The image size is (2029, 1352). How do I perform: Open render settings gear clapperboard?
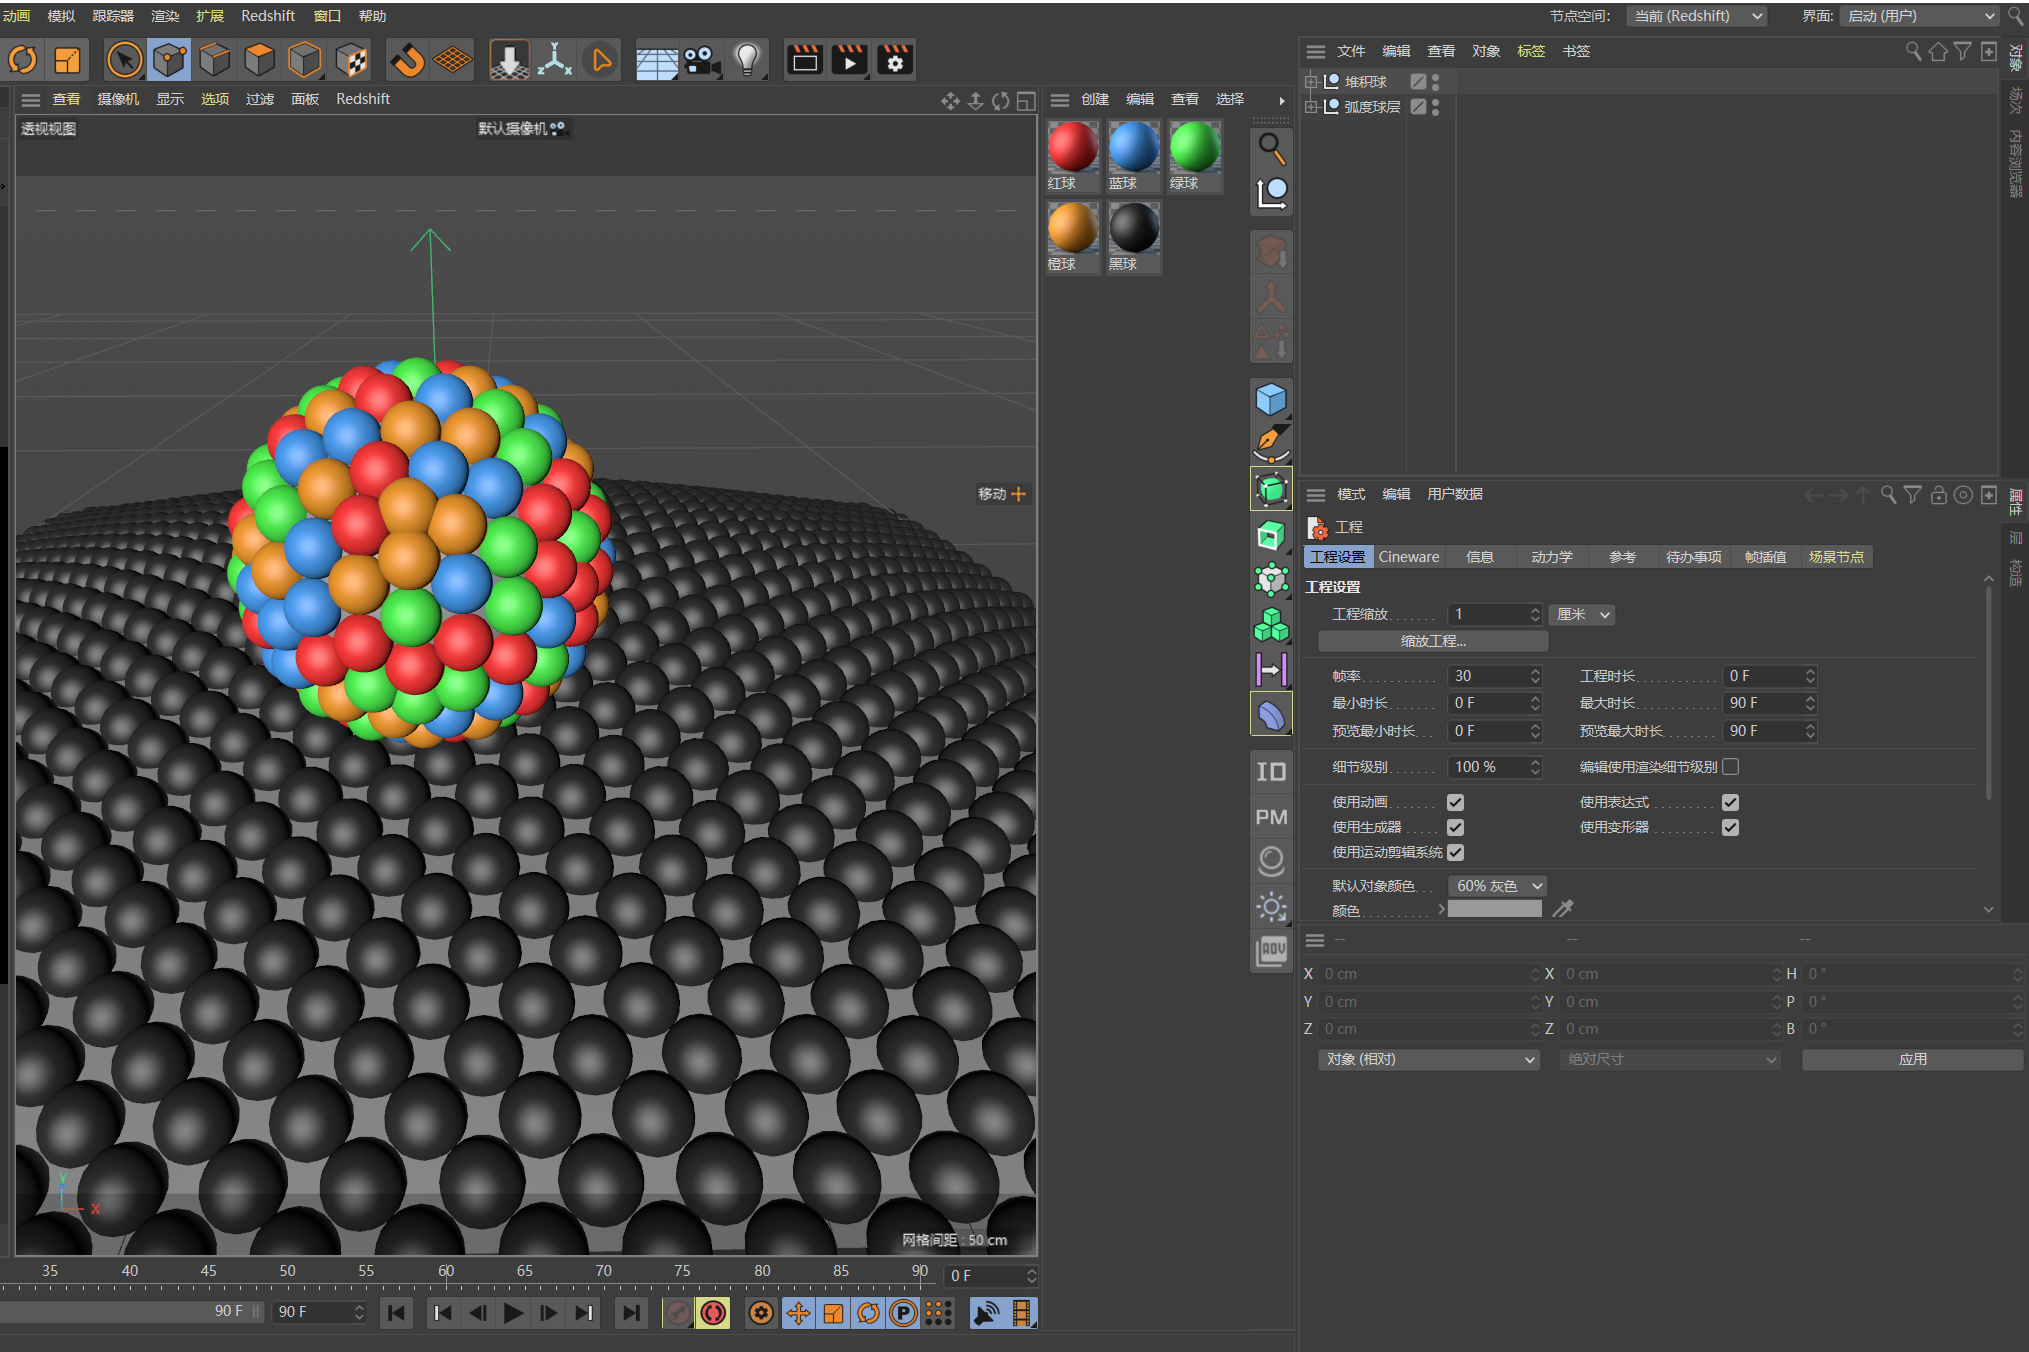pyautogui.click(x=895, y=60)
